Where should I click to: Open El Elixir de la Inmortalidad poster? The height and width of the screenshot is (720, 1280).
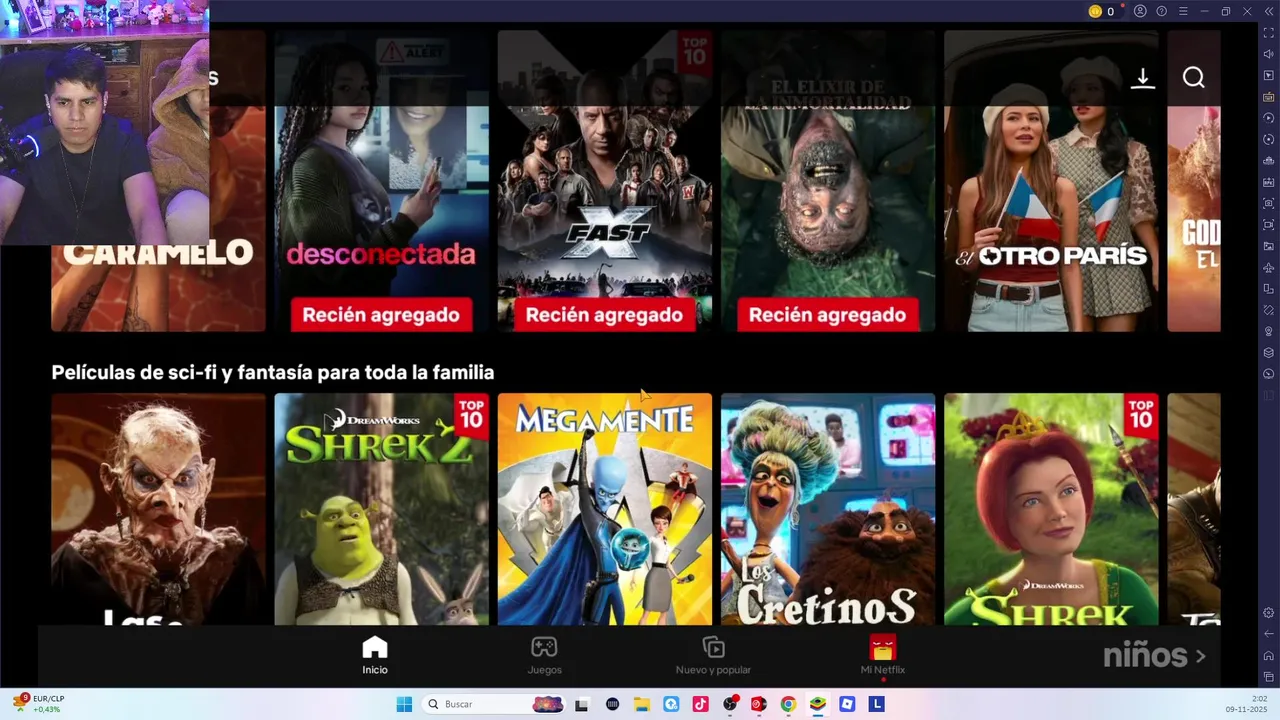tap(828, 181)
